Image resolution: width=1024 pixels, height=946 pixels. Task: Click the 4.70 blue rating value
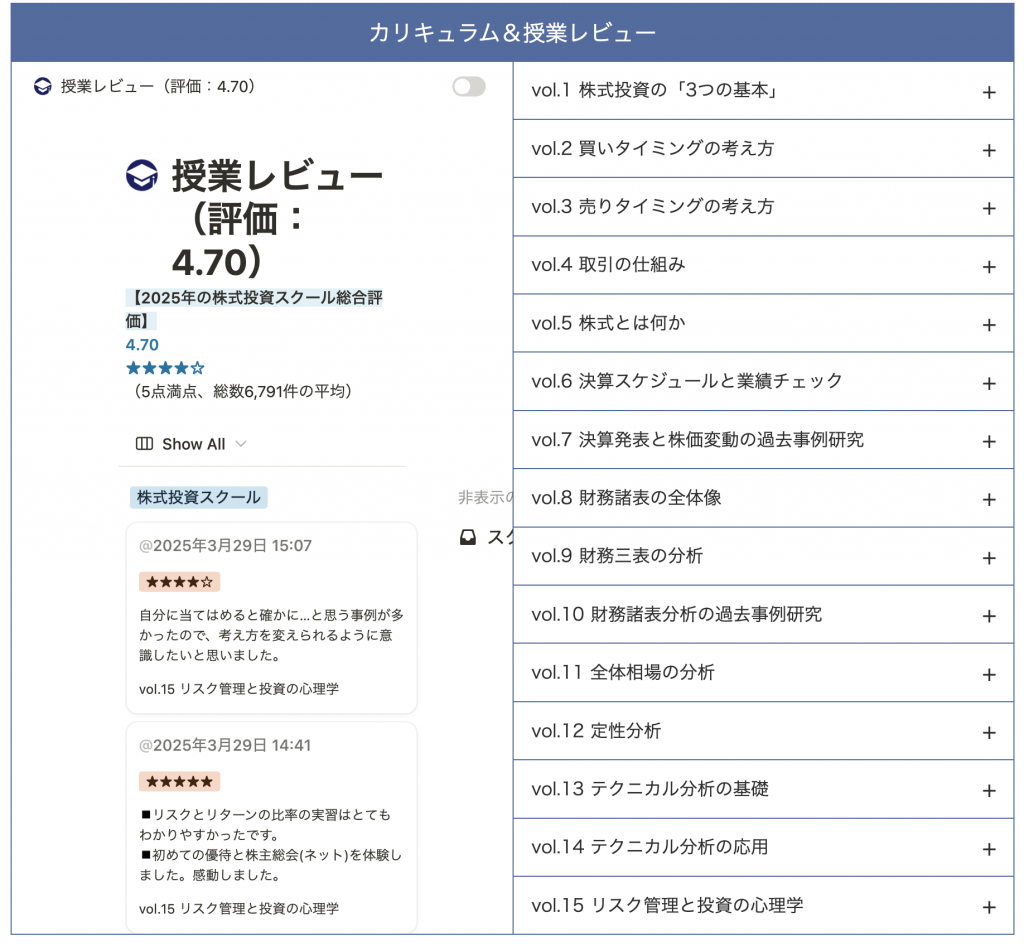coord(142,345)
